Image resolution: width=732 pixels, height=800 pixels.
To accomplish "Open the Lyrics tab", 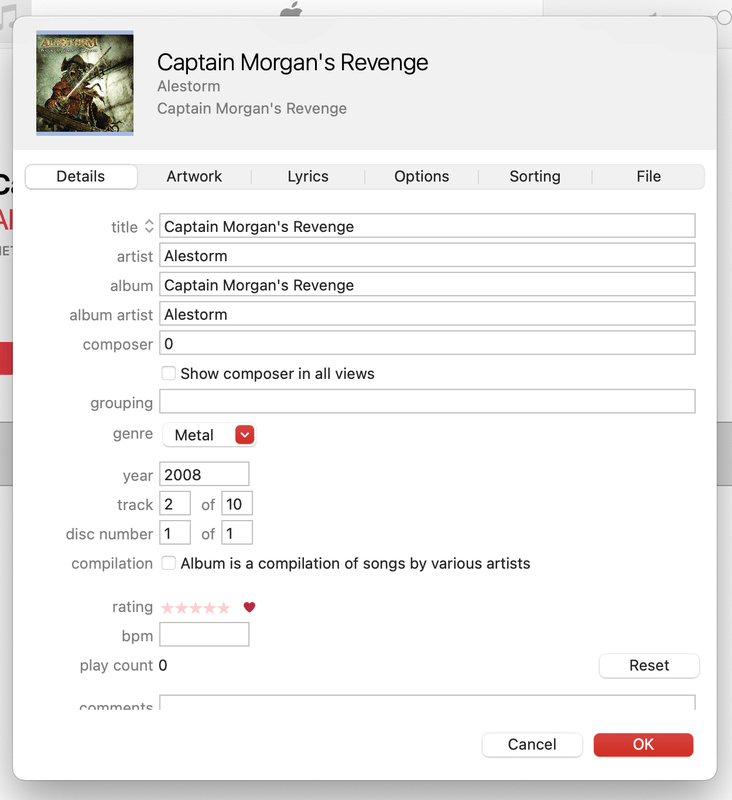I will [308, 176].
